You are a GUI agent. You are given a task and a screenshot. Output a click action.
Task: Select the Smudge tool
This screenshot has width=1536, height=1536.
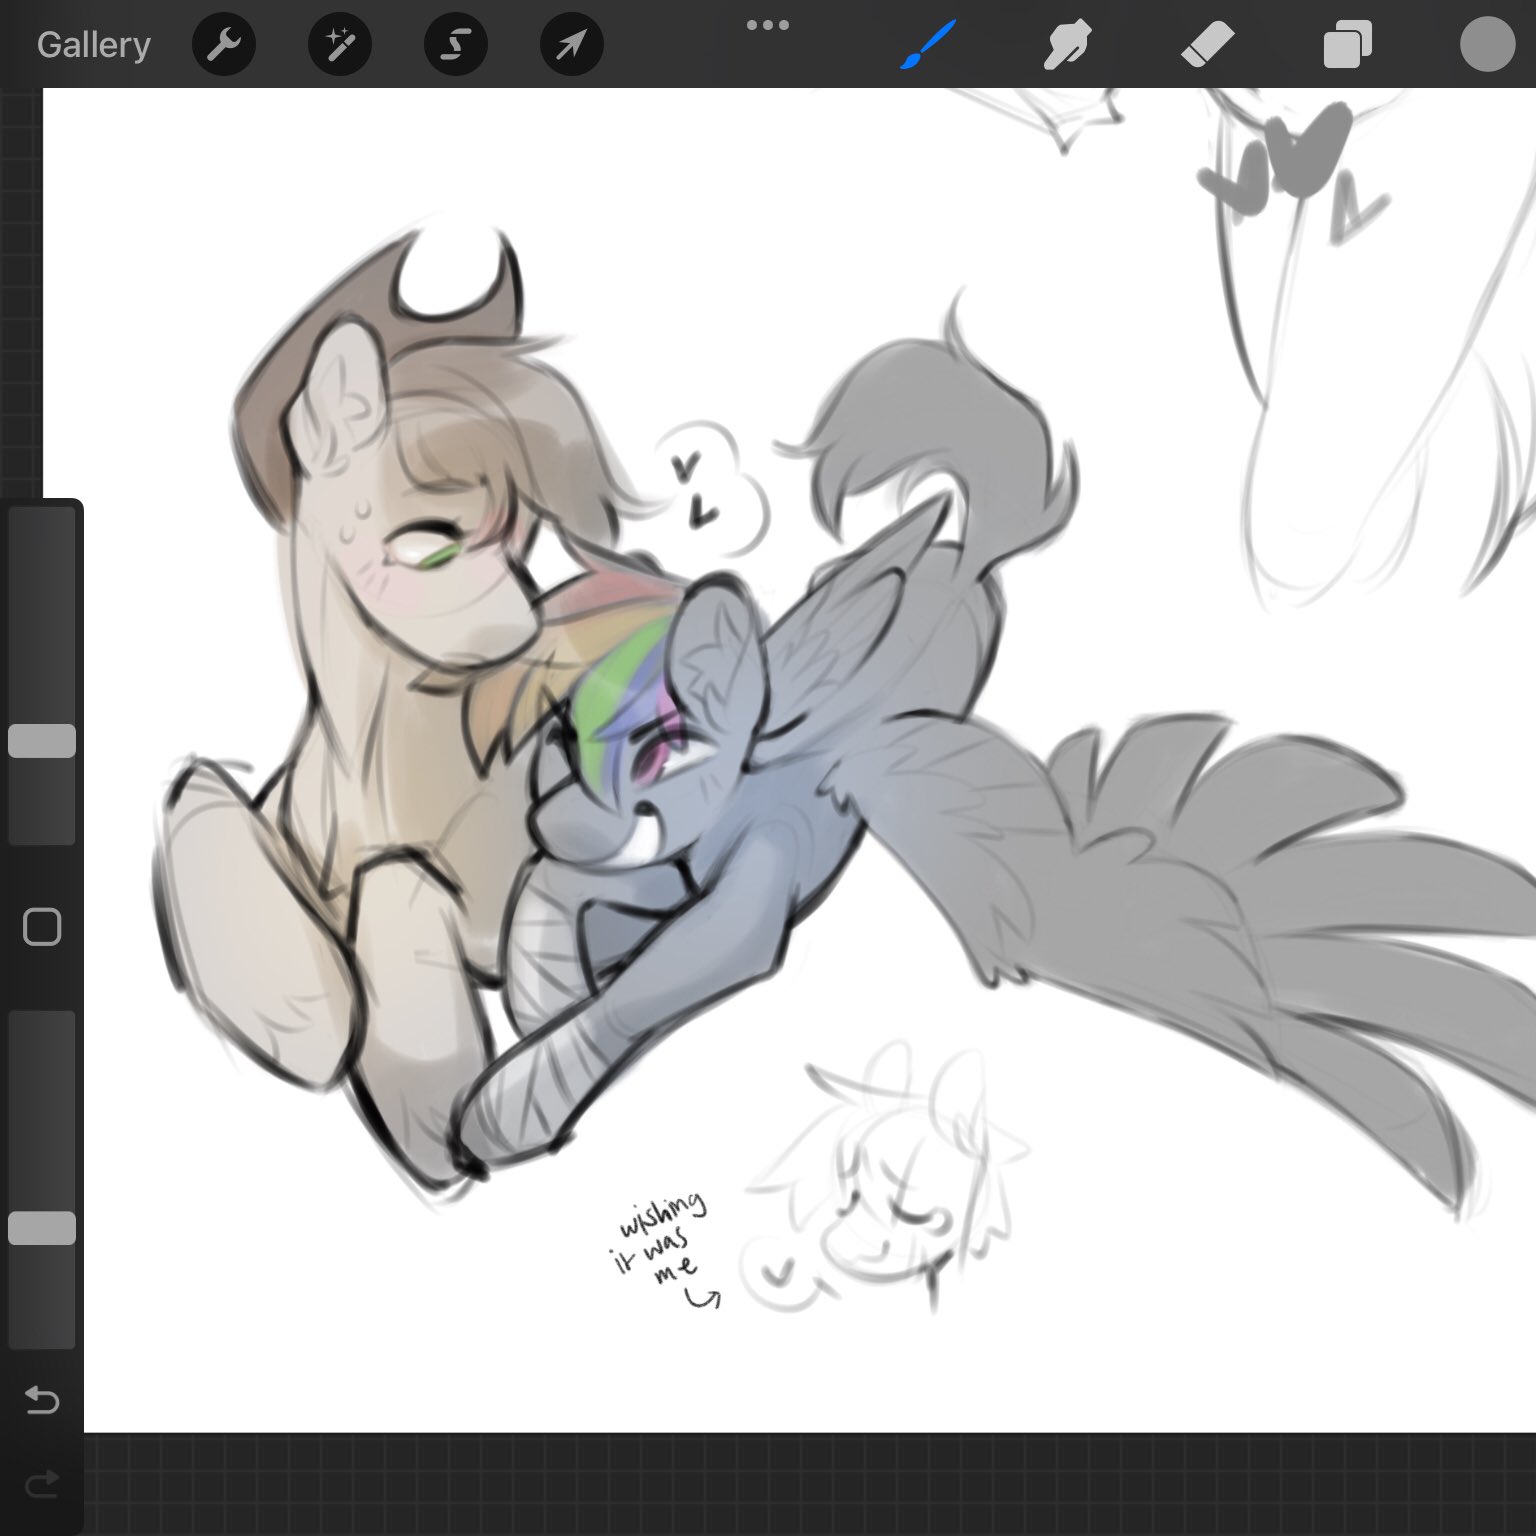tap(1066, 45)
